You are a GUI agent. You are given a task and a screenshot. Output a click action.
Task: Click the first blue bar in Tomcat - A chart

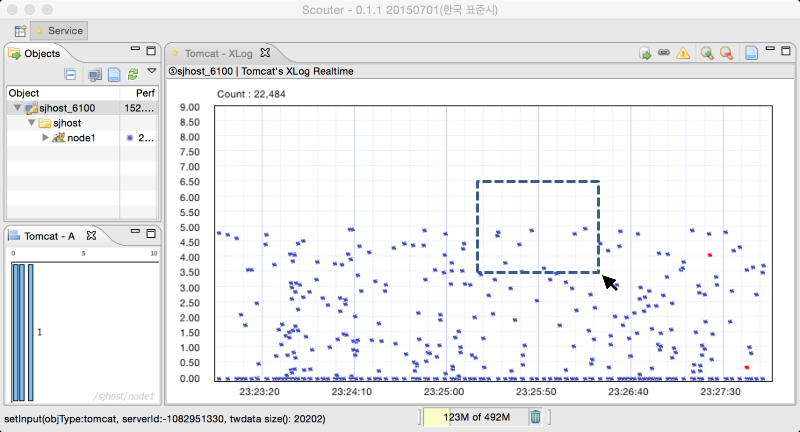(x=15, y=332)
